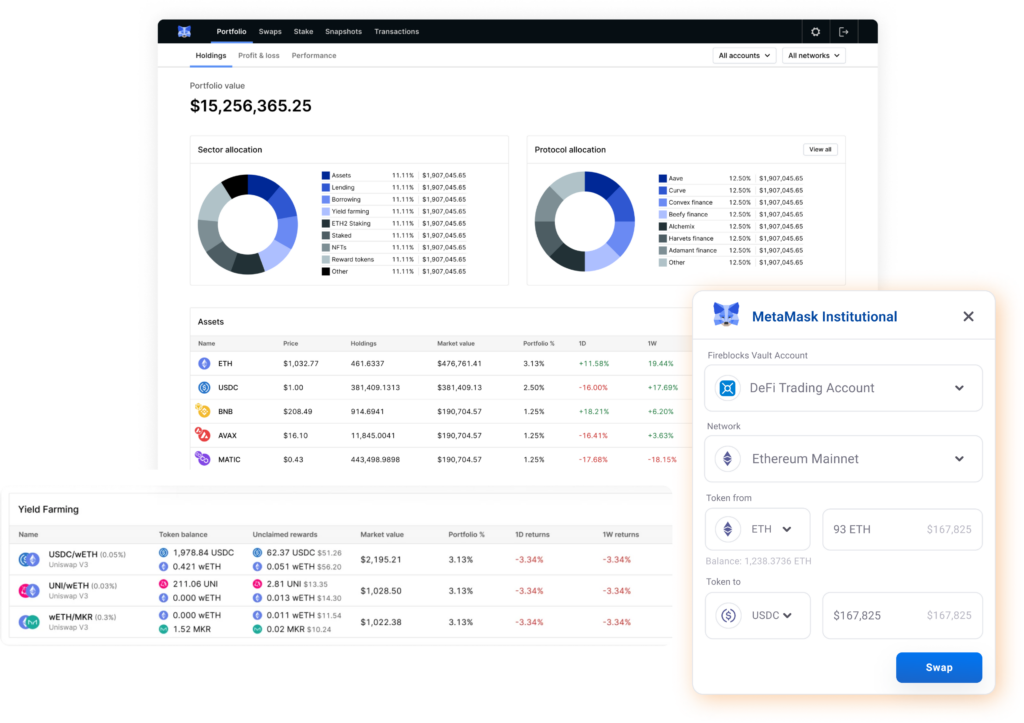Click the MetaMask fox logo in the navbar

(x=183, y=31)
